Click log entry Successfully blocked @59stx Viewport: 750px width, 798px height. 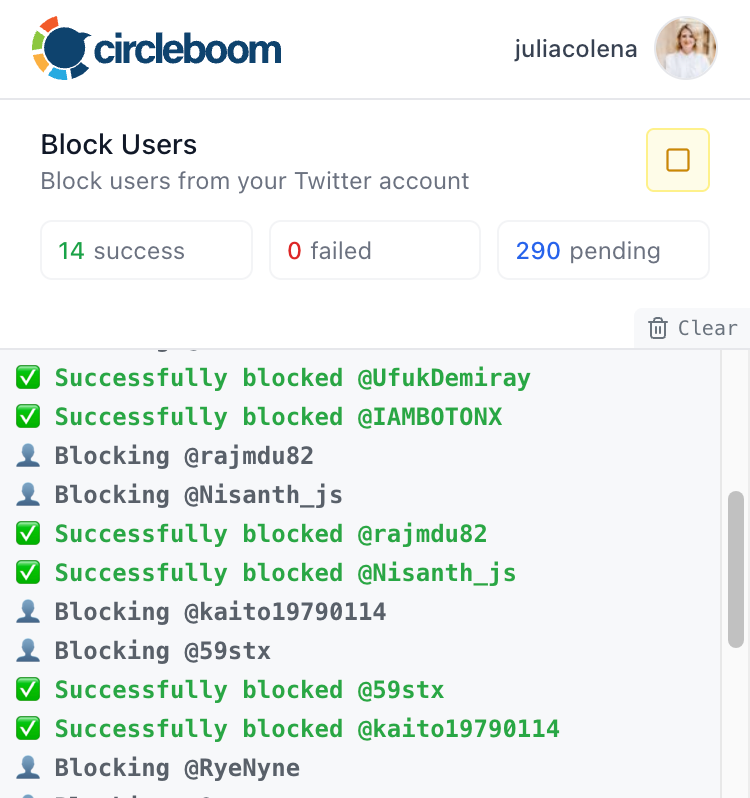point(249,690)
